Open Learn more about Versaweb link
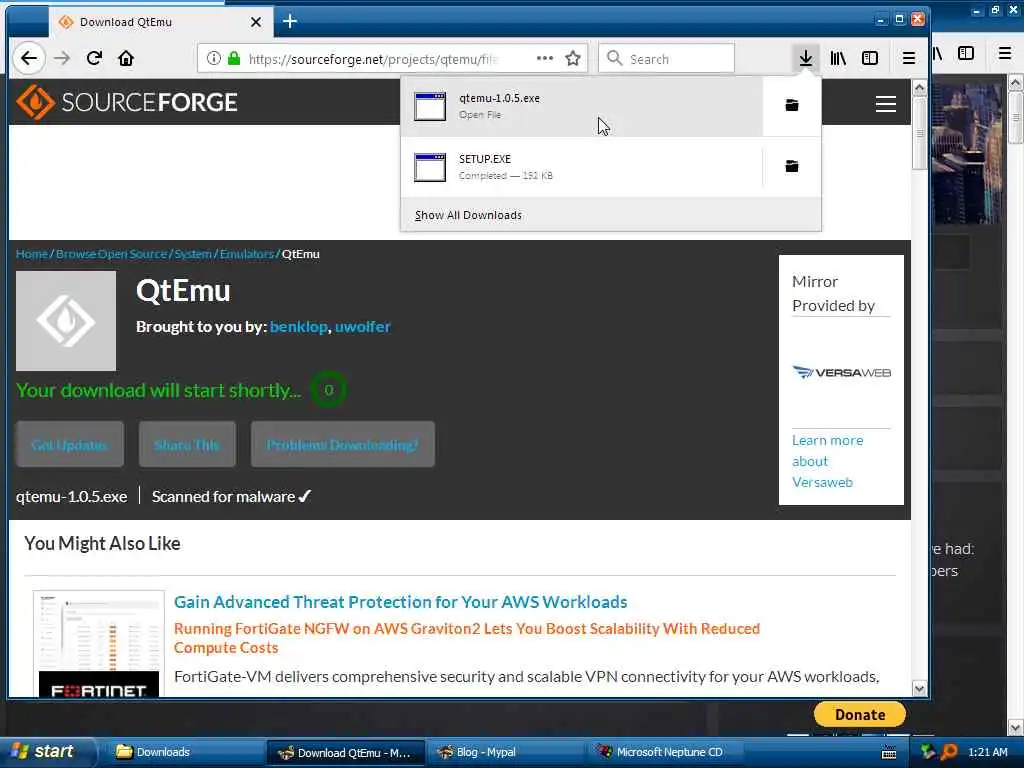Viewport: 1024px width, 768px height. click(827, 461)
